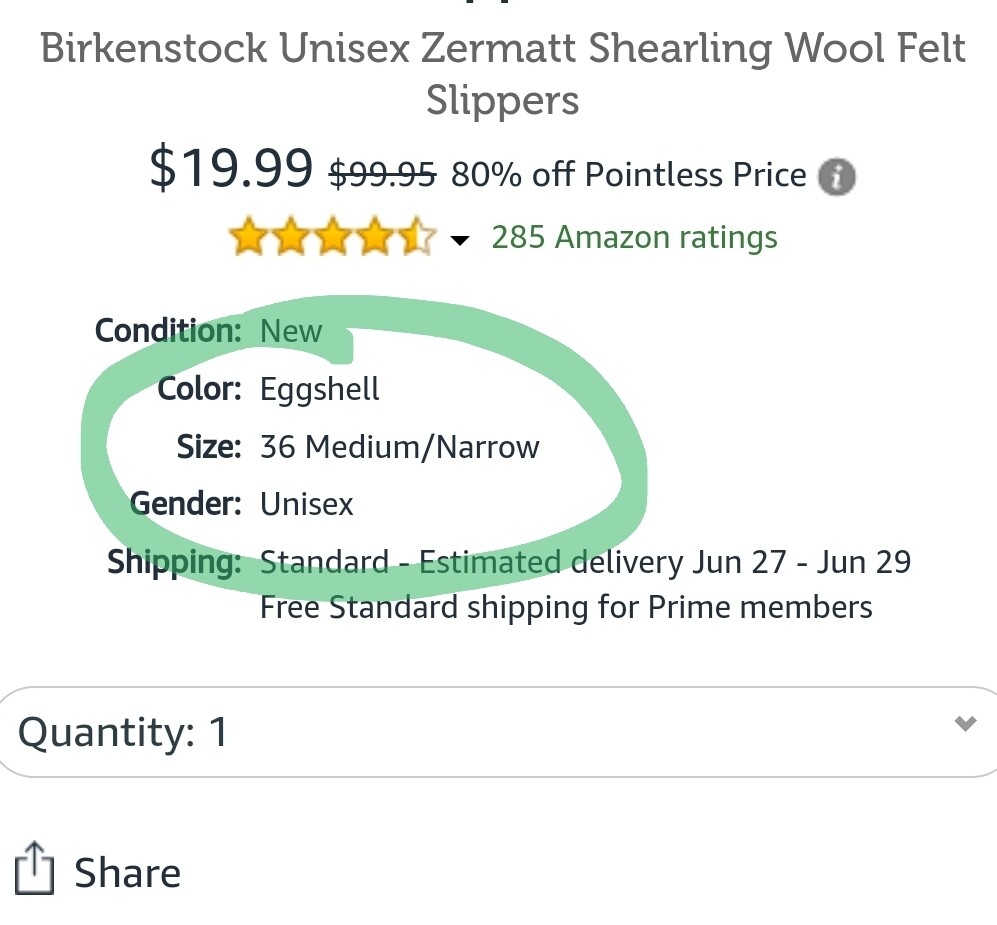Screen dimensions: 997x925
Task: Click the Quantity chevron arrow
Action: click(965, 723)
